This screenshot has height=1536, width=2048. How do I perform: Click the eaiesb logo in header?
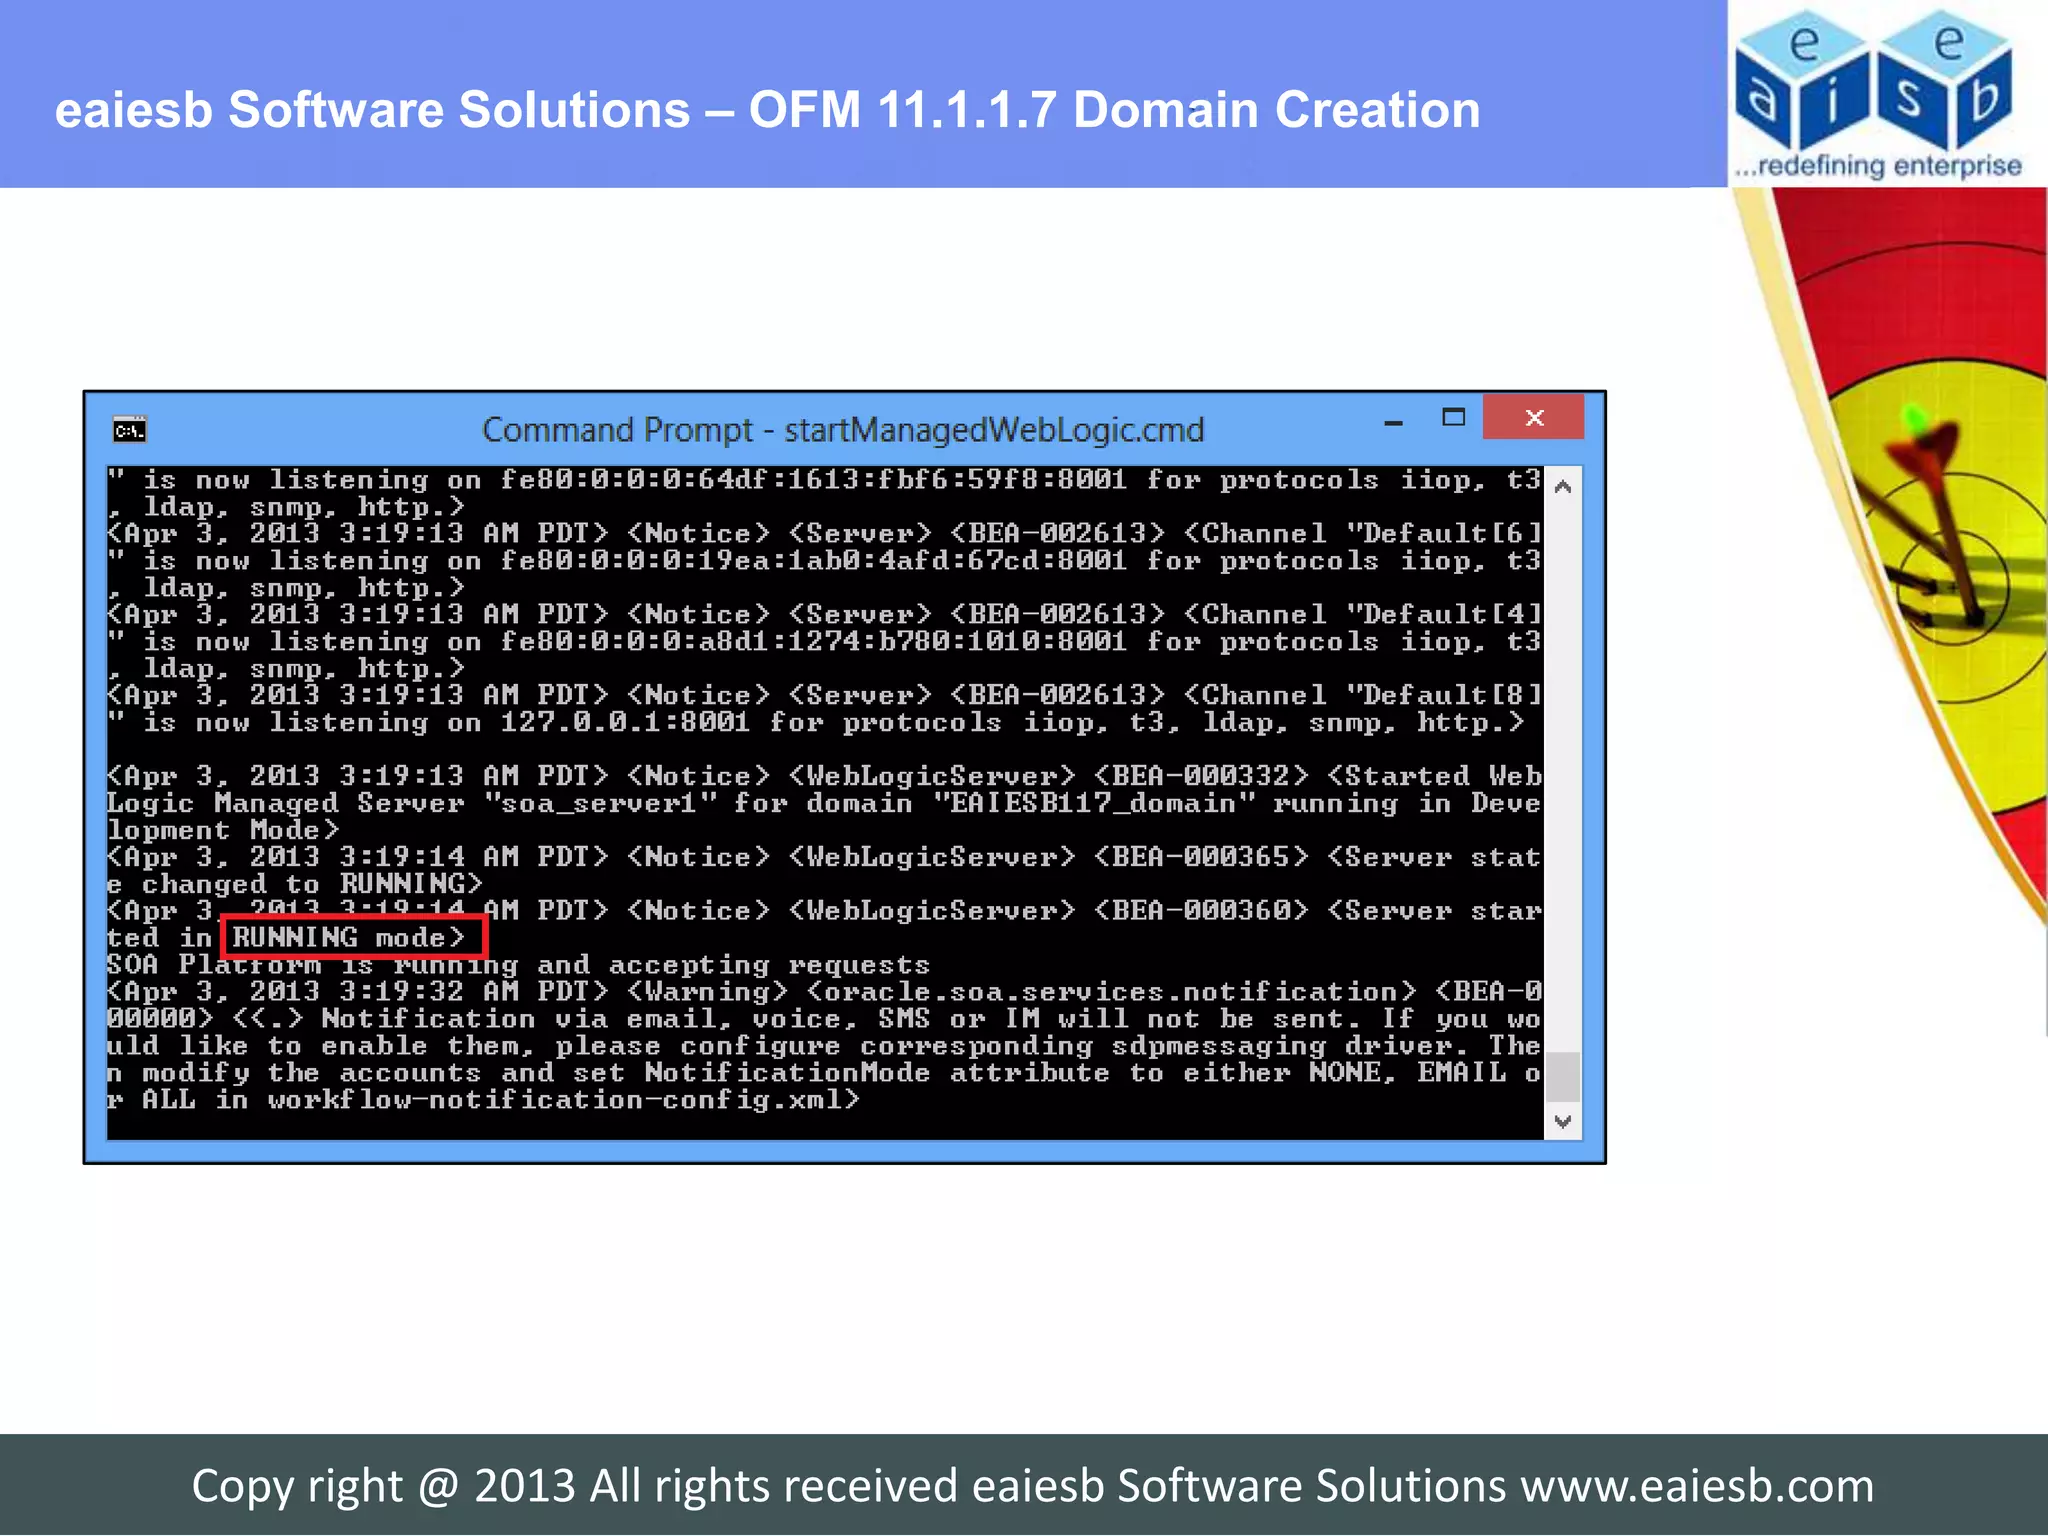pyautogui.click(x=1877, y=95)
